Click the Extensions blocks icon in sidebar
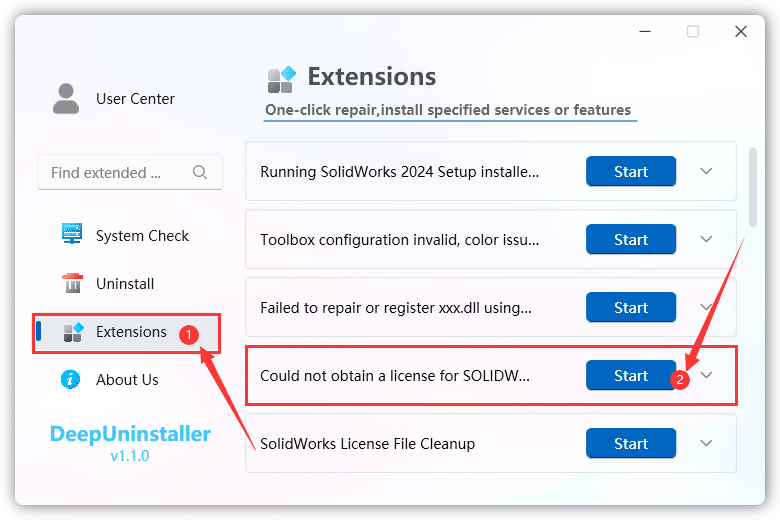This screenshot has height=520, width=780. pos(72,332)
